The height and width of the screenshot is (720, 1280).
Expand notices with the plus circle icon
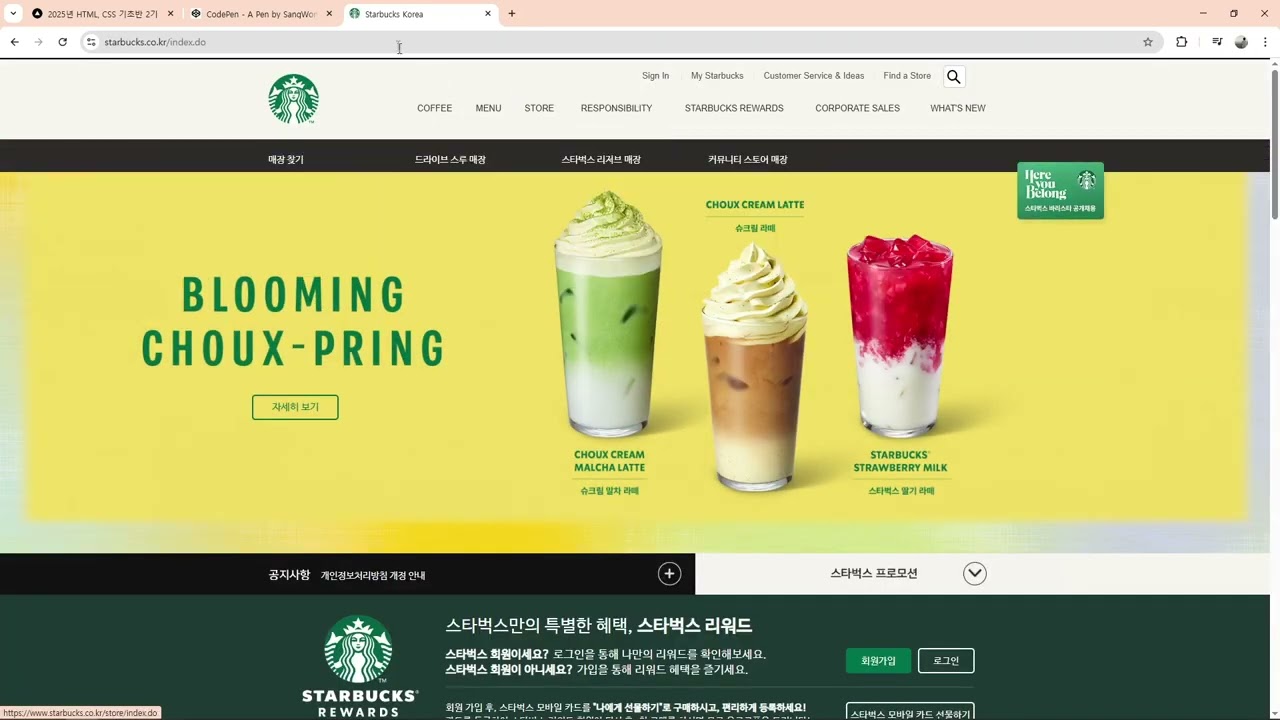669,573
